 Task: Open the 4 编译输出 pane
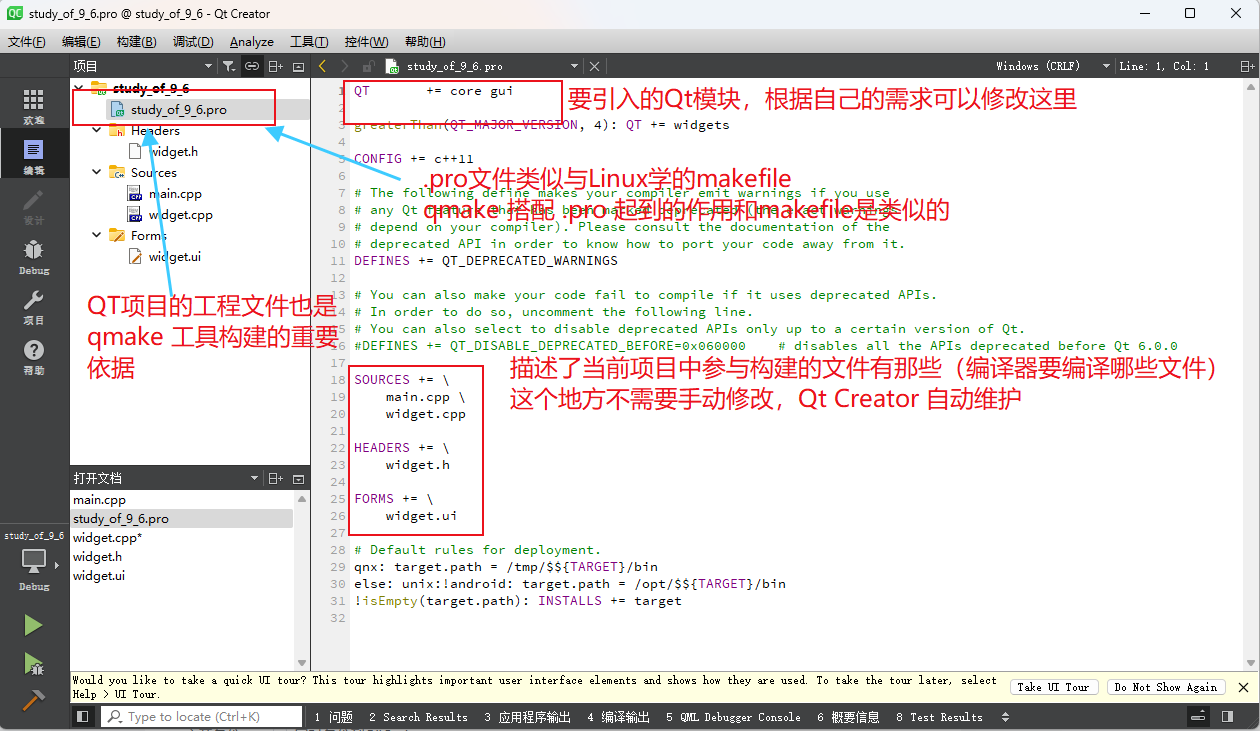point(619,717)
